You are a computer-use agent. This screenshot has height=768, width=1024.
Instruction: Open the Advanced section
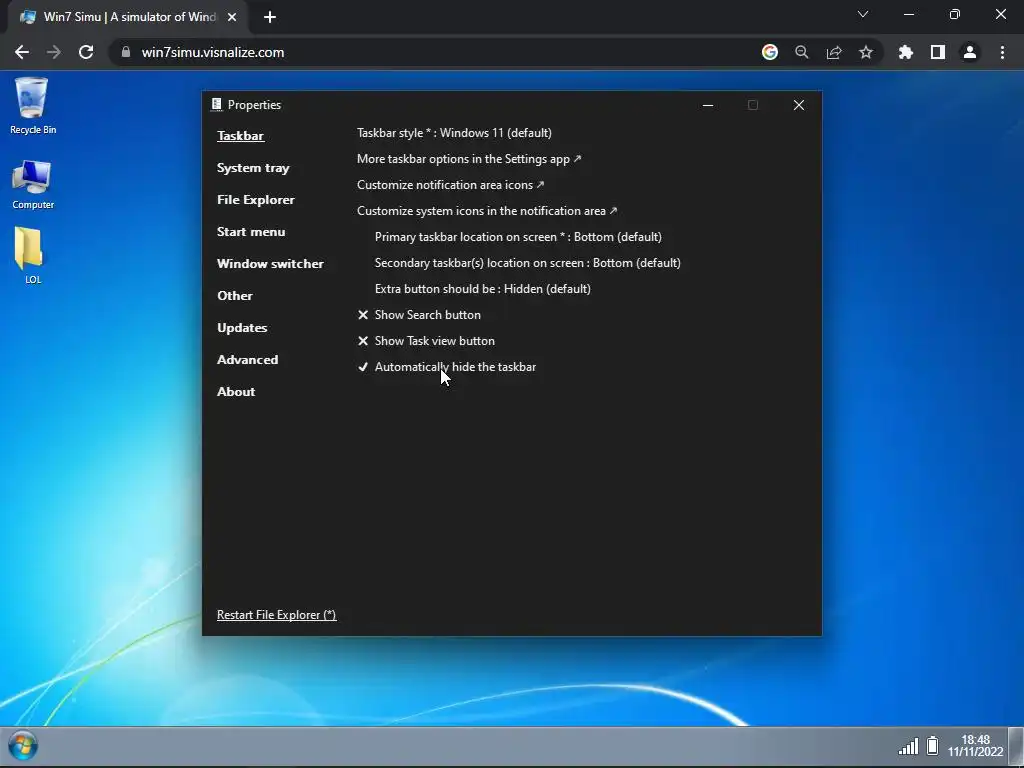tap(248, 360)
